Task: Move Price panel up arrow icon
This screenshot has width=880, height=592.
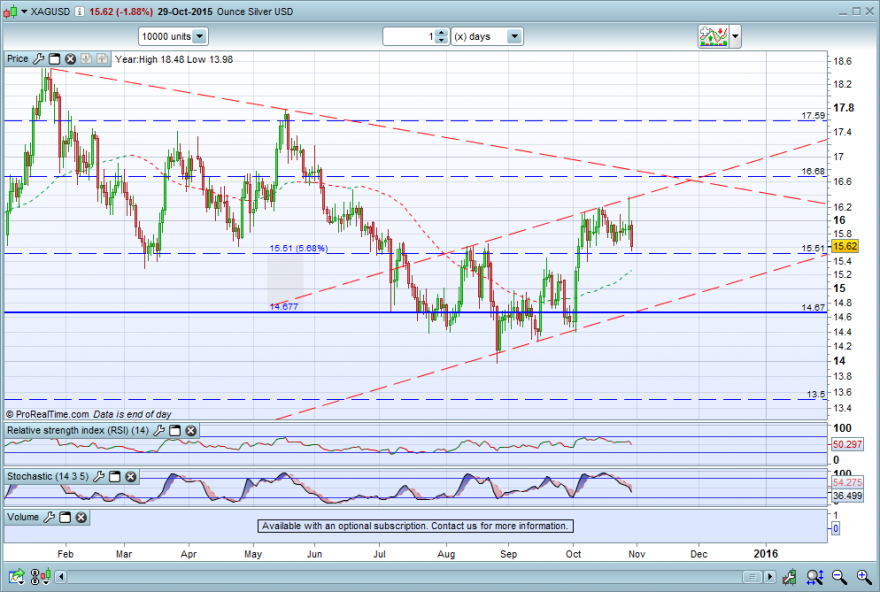Action: click(x=102, y=58)
